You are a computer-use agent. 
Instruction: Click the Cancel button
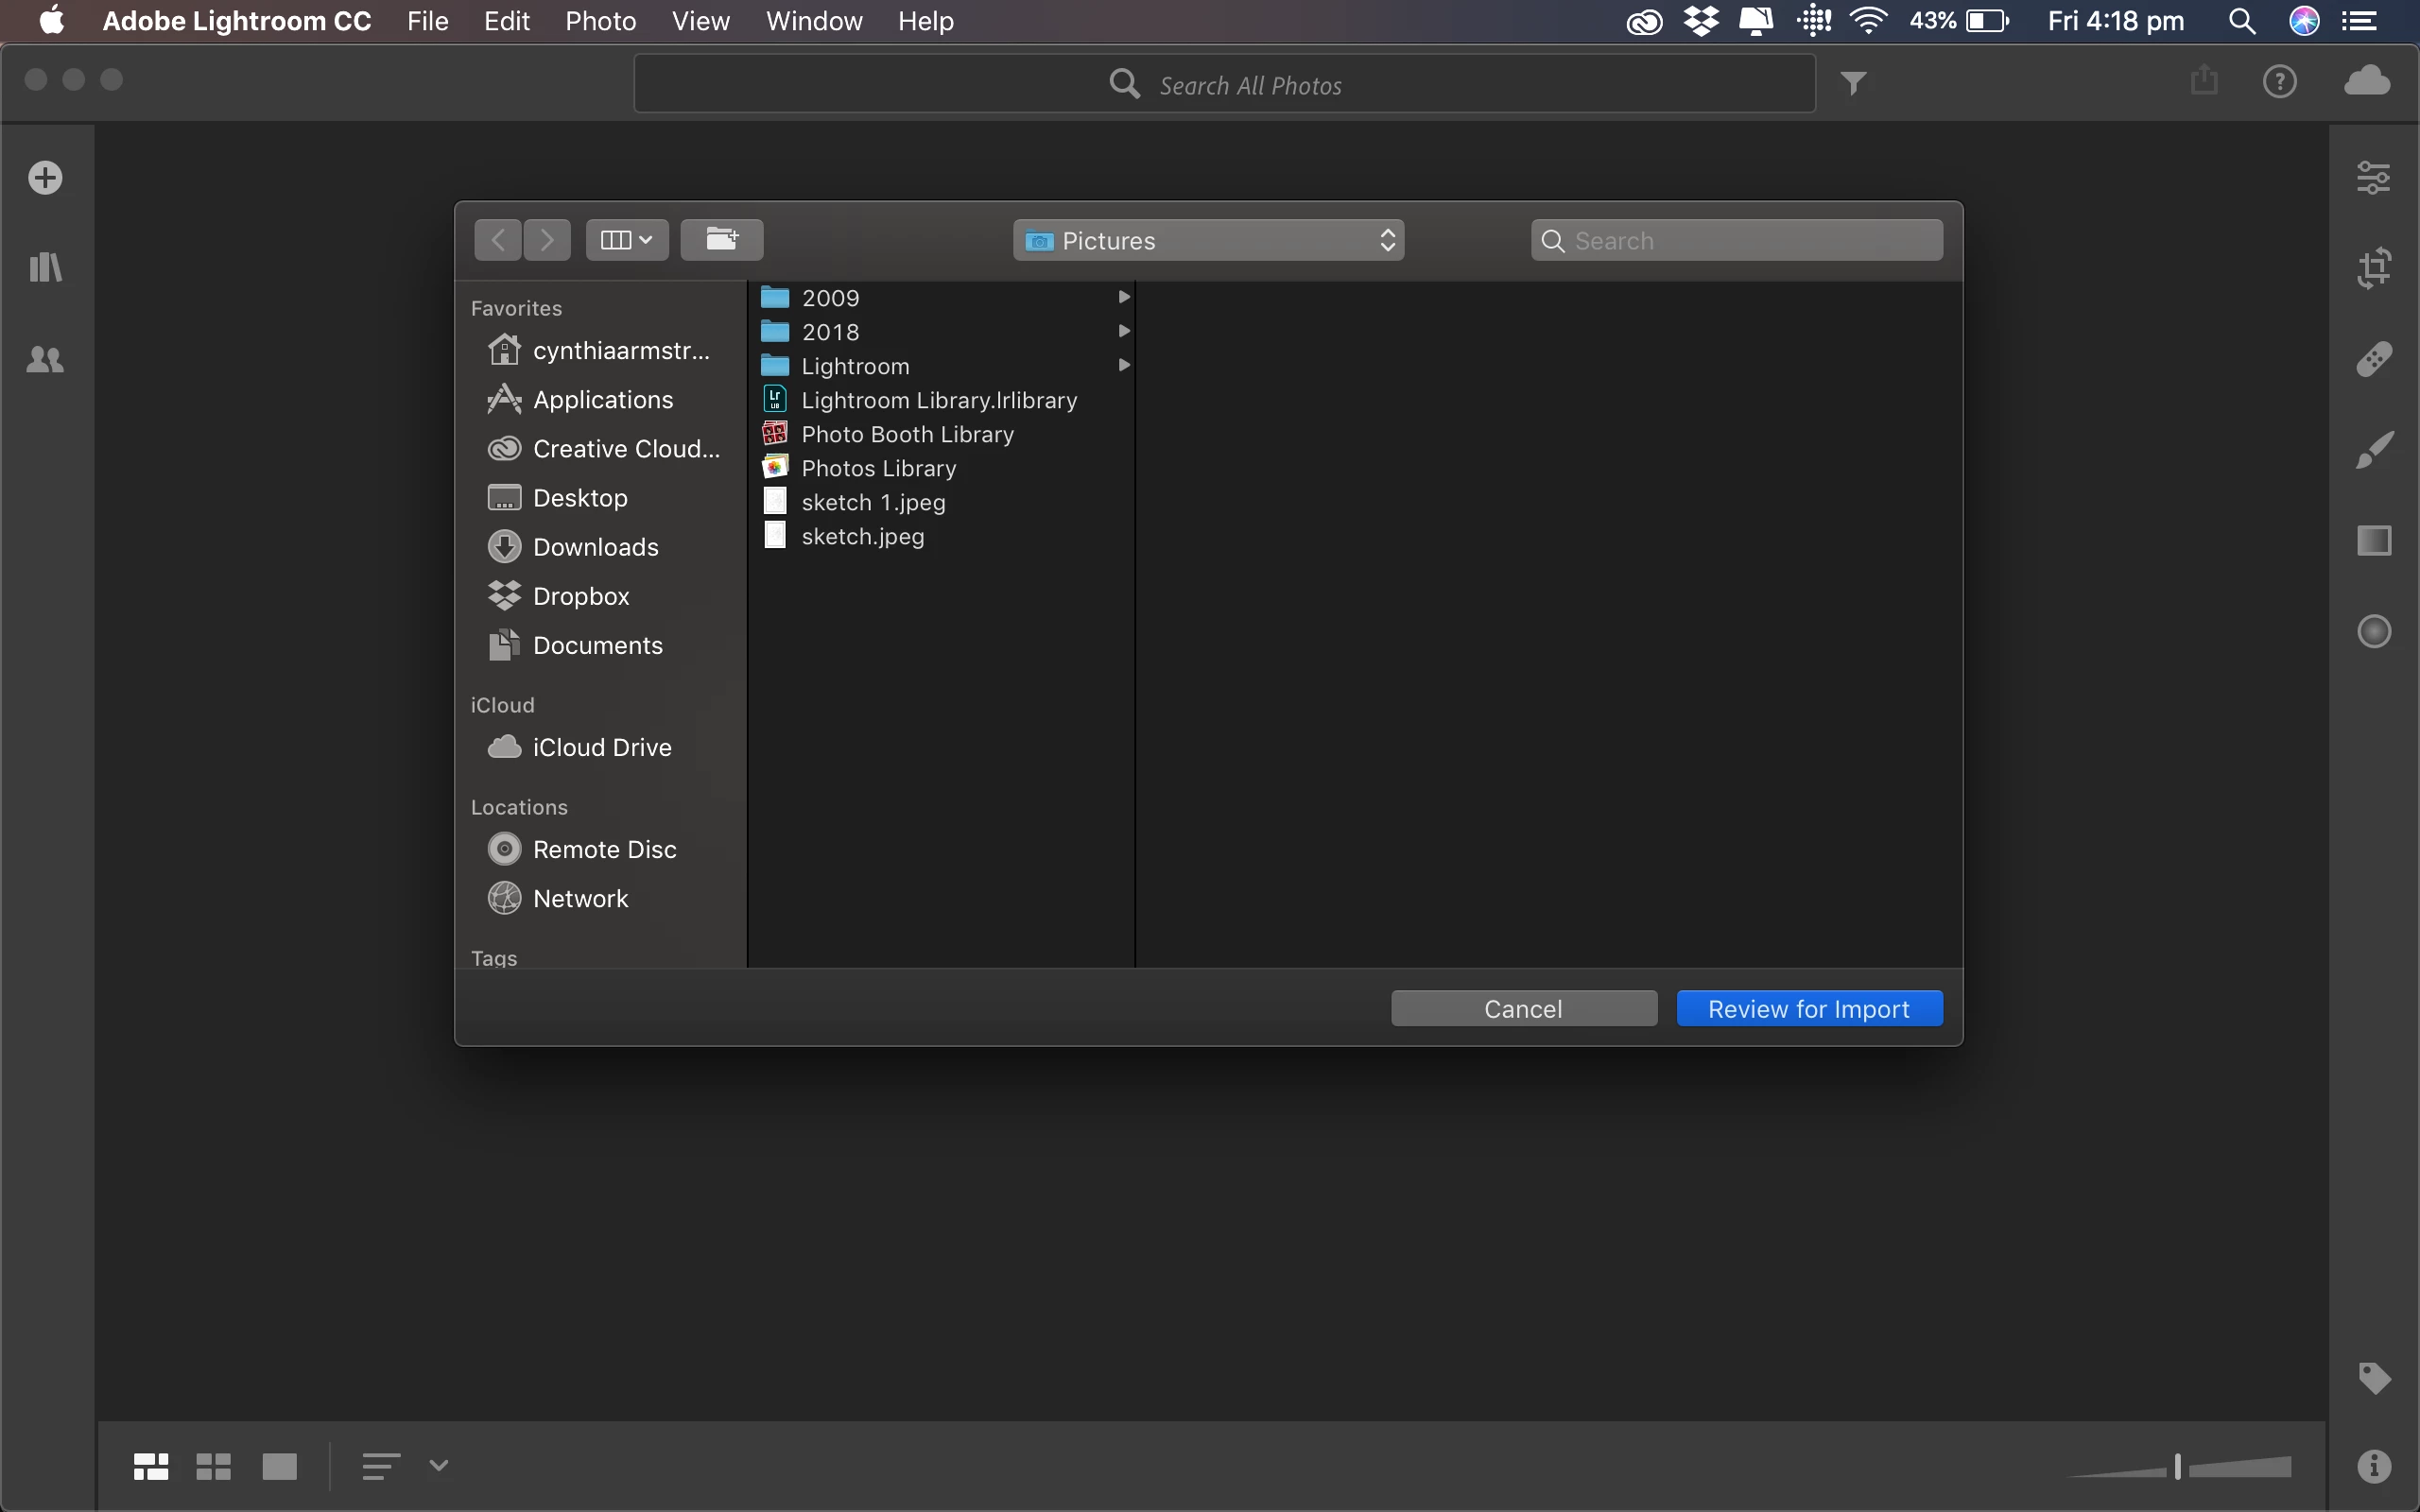[1524, 1008]
